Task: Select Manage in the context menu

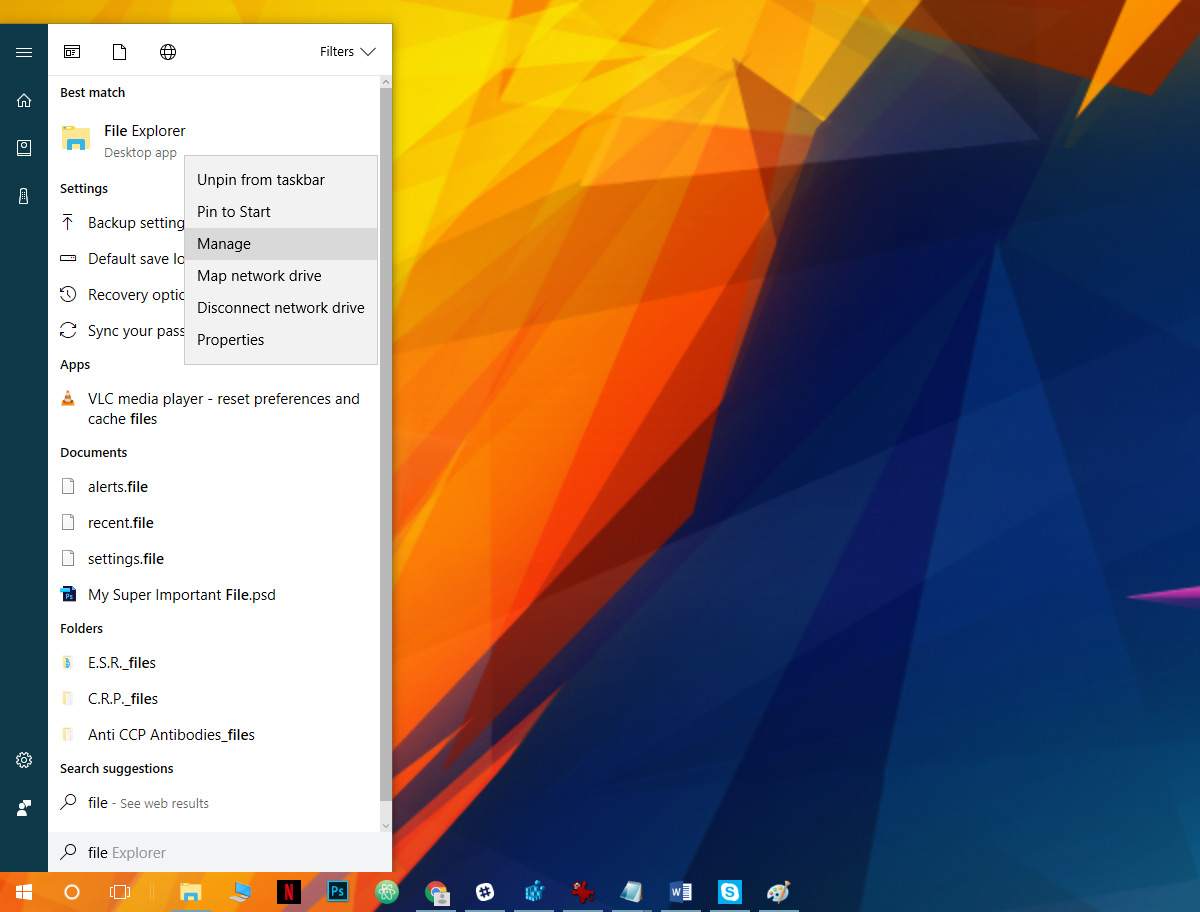Action: (224, 244)
